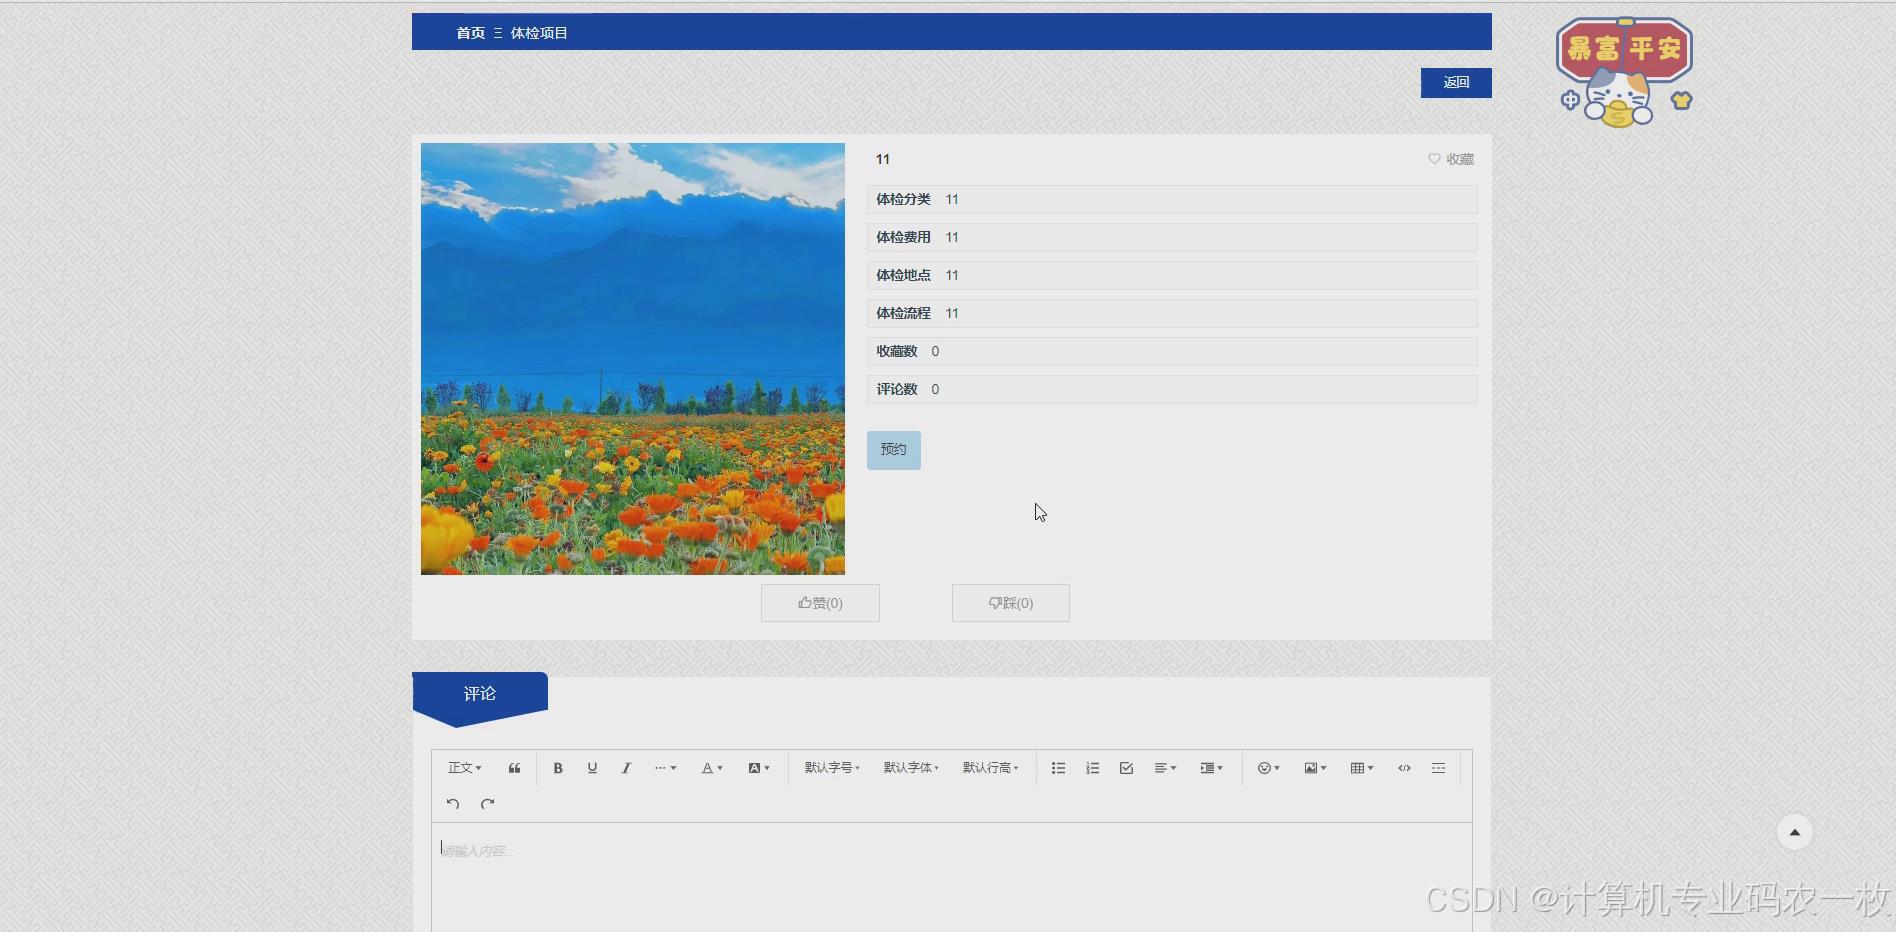Image resolution: width=1896 pixels, height=932 pixels.
Task: Insert a to-do checkbox list
Action: [x=1126, y=768]
